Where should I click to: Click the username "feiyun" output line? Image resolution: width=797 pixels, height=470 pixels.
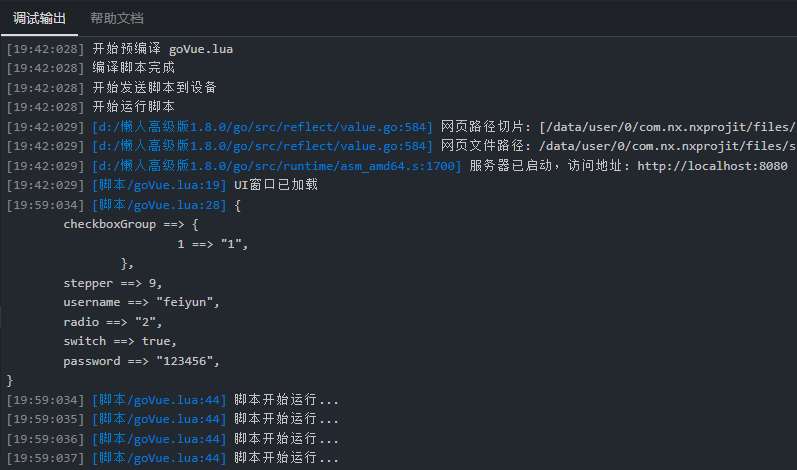[140, 302]
